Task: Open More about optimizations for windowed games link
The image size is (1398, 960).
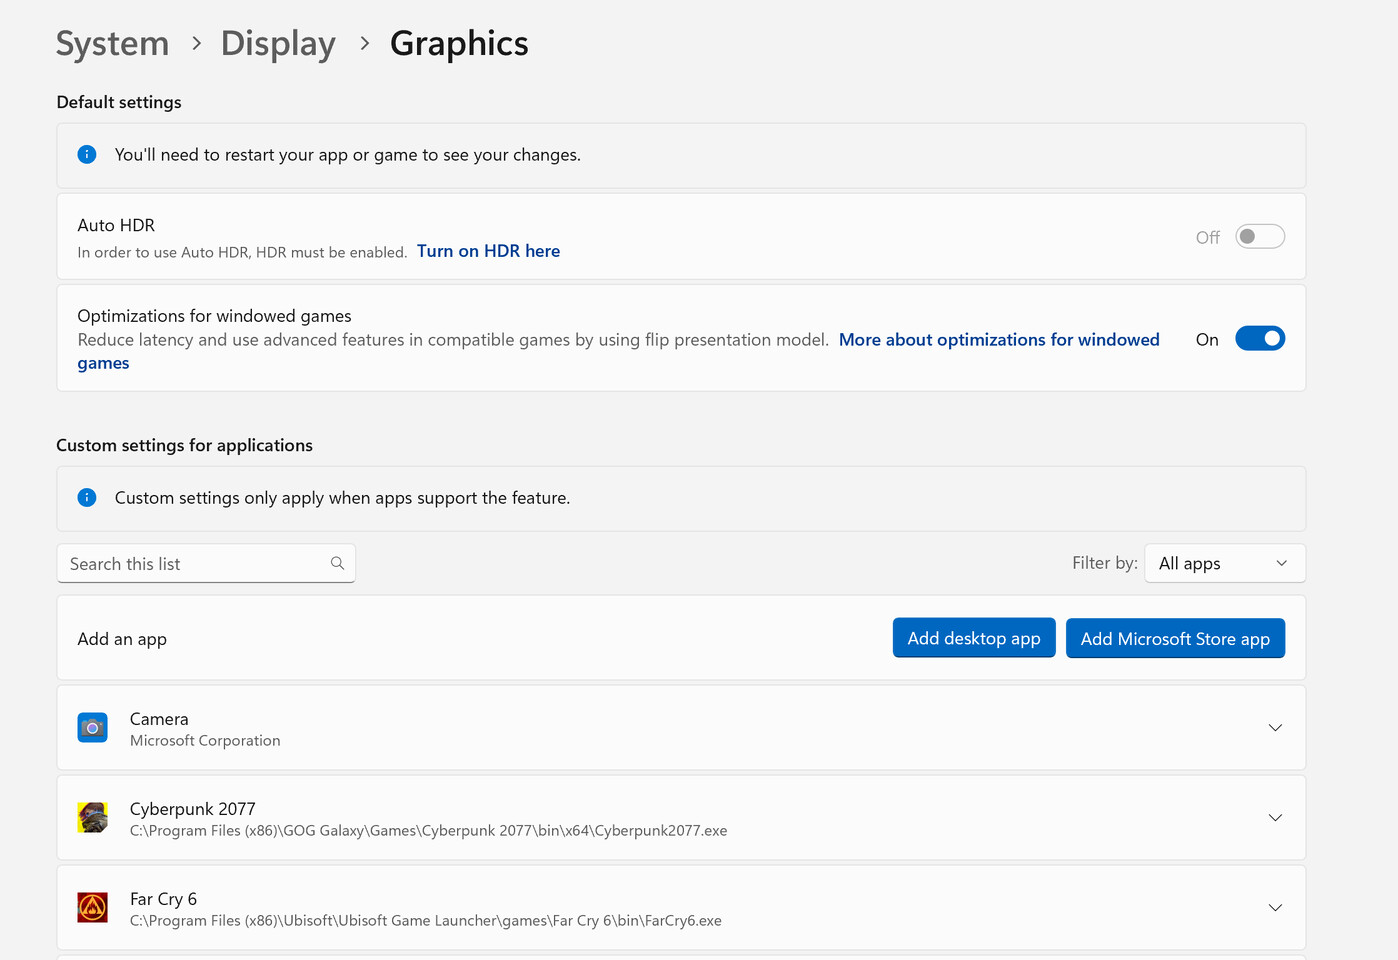Action: (x=998, y=340)
